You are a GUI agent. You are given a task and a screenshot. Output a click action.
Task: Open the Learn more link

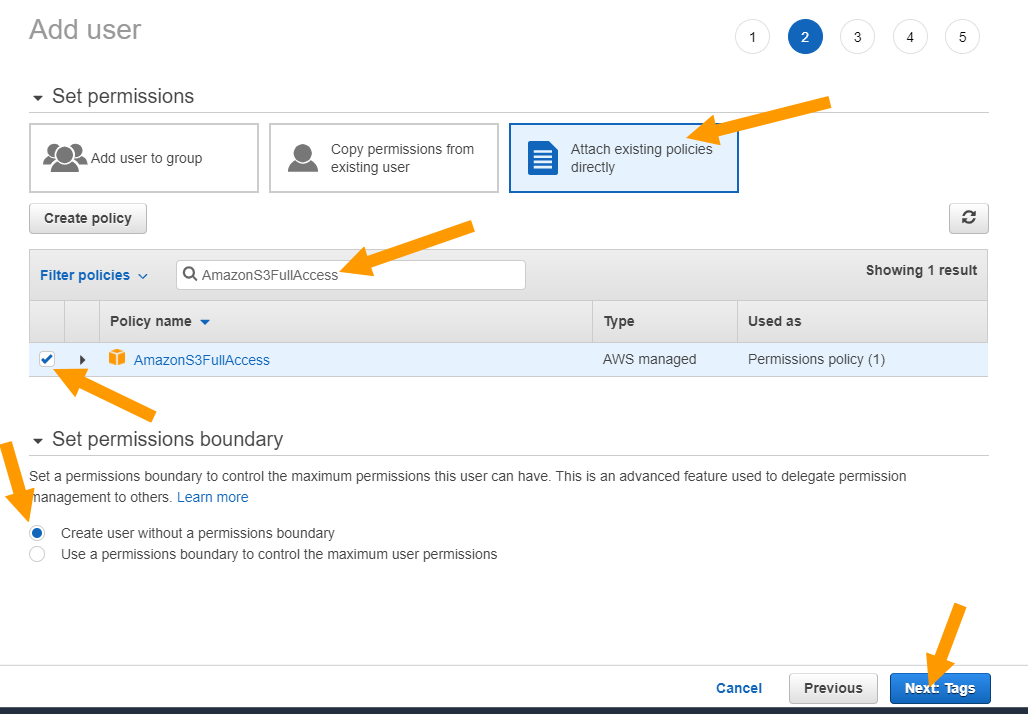coord(212,497)
